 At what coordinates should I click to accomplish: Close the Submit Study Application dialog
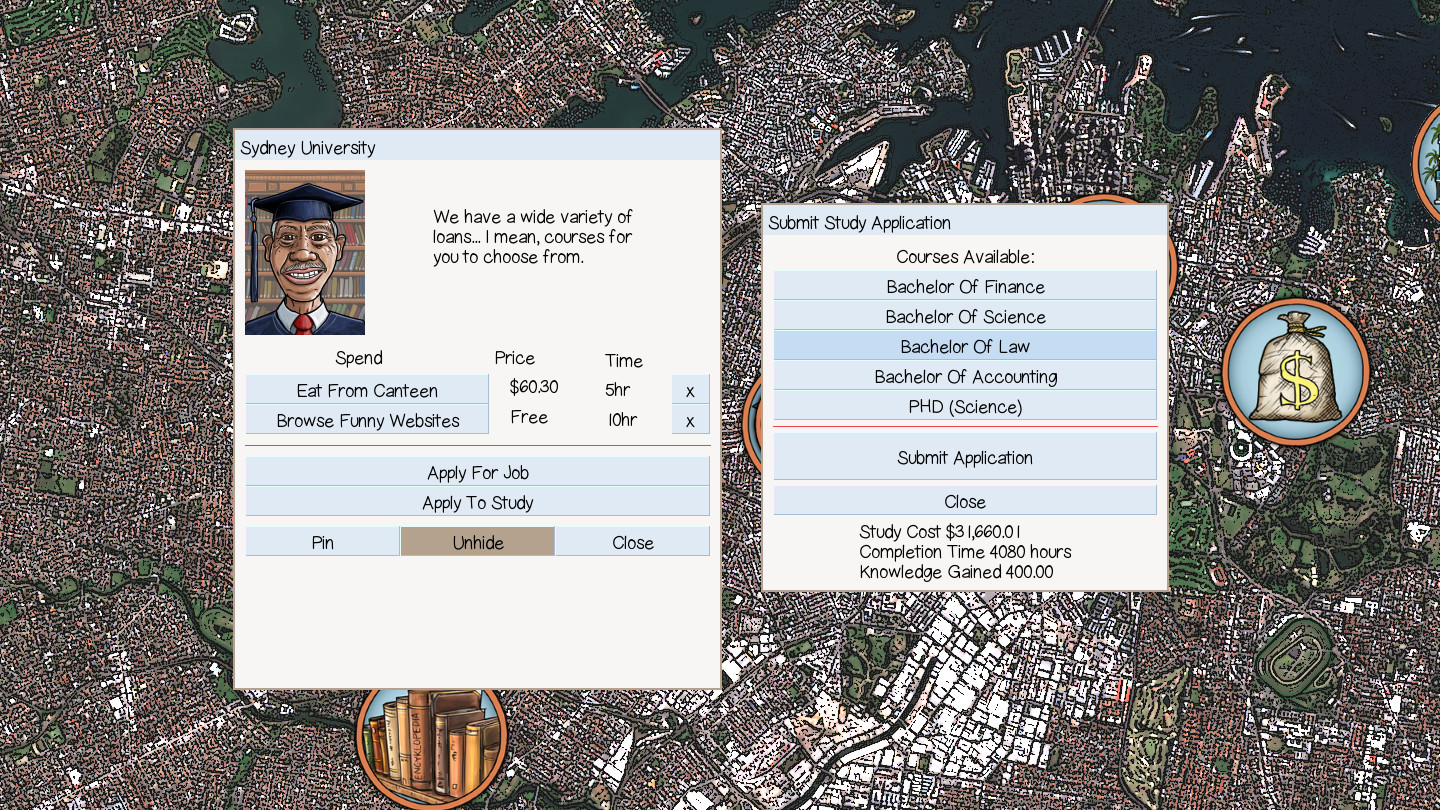tap(964, 501)
